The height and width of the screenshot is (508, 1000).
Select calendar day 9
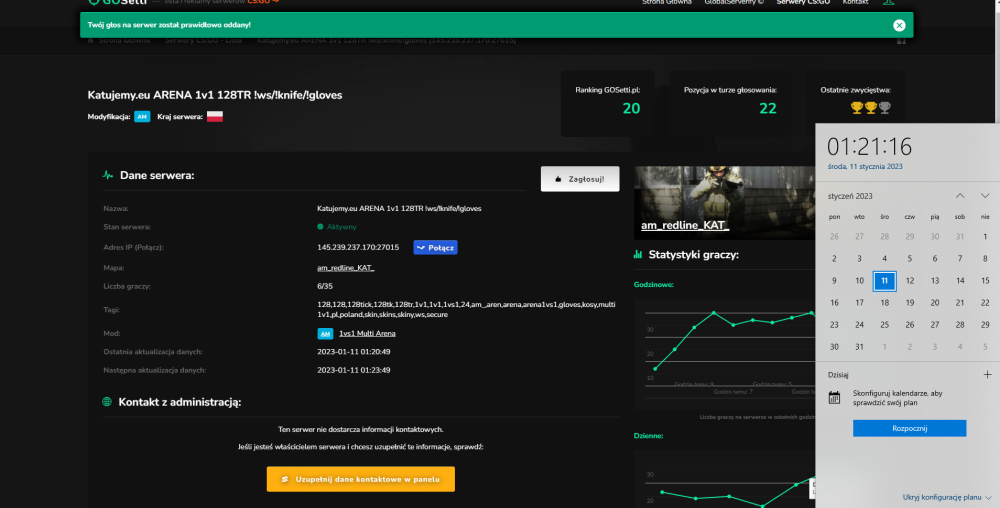(834, 280)
